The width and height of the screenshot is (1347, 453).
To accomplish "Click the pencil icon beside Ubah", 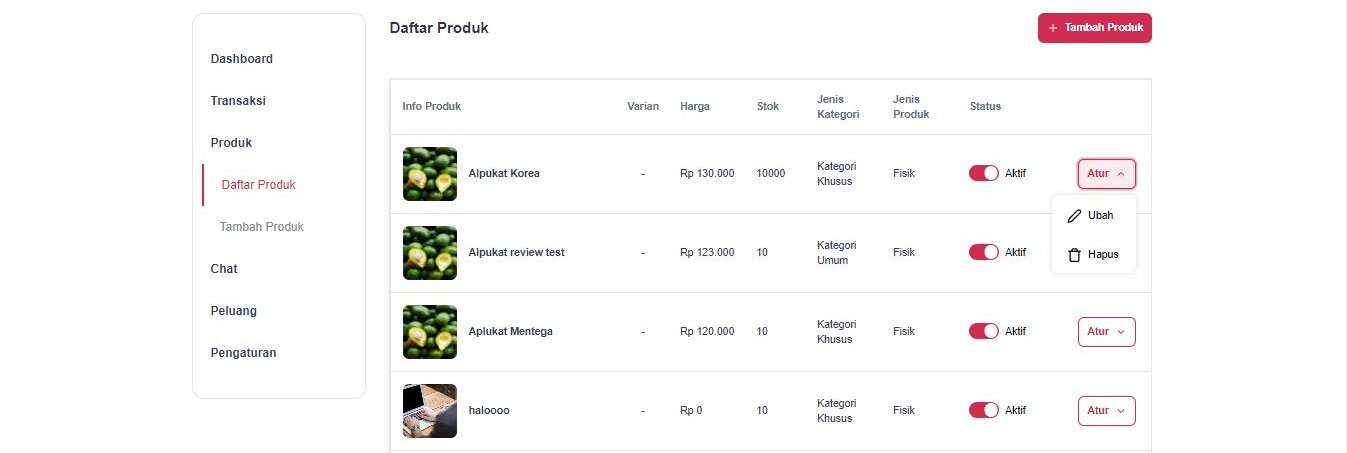I will (x=1075, y=216).
